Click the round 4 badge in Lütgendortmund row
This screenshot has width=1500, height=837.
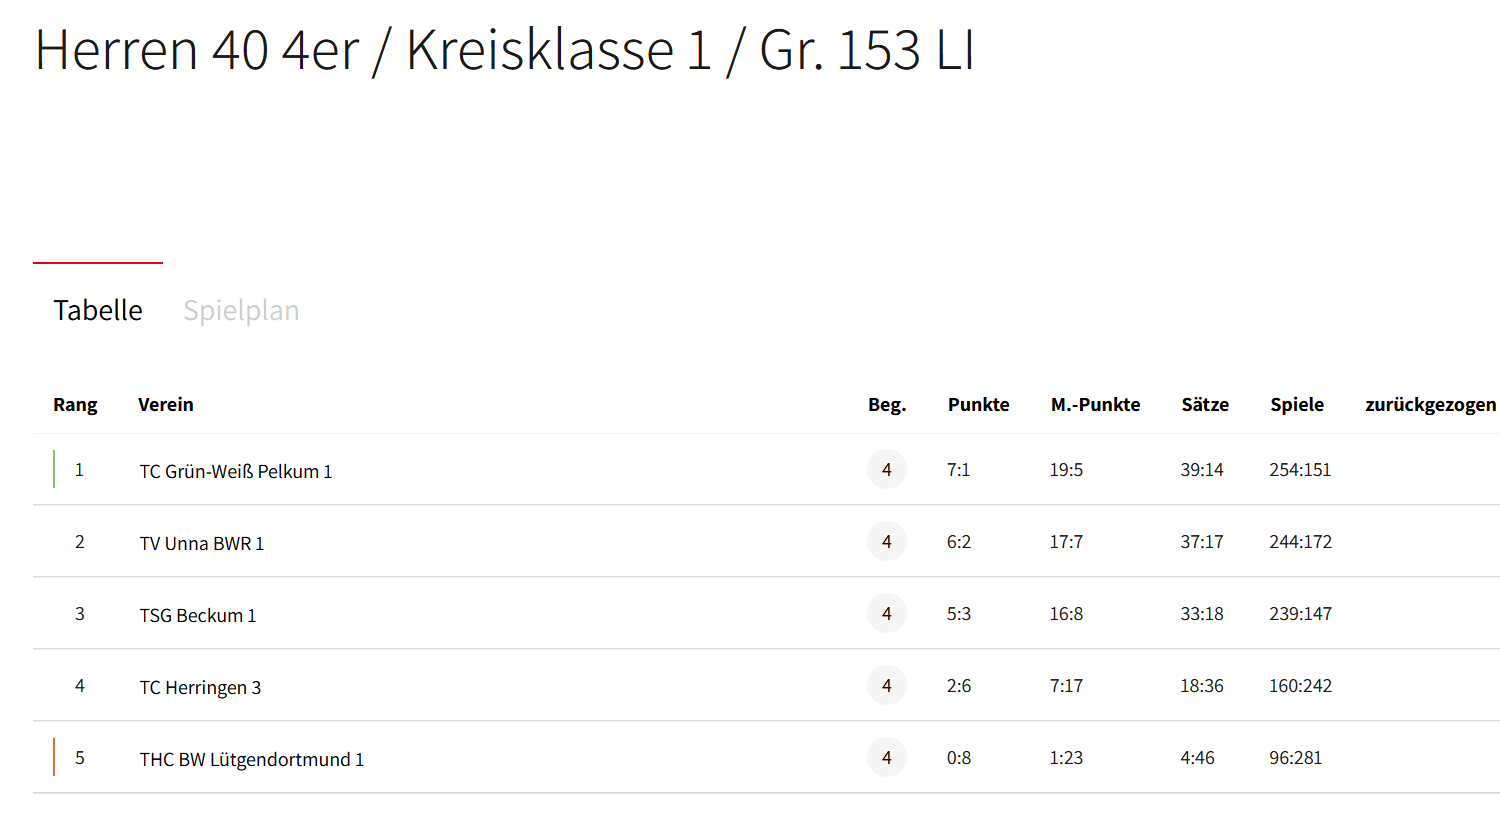[886, 757]
